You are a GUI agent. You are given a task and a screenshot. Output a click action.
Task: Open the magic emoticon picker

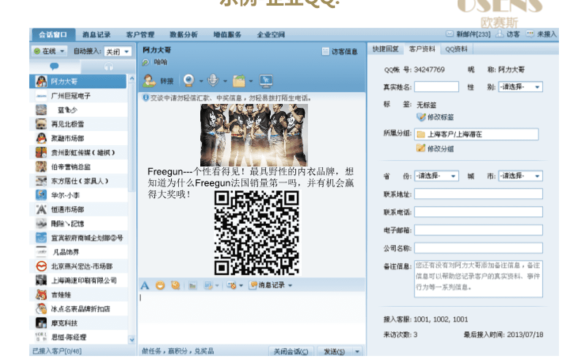176,285
